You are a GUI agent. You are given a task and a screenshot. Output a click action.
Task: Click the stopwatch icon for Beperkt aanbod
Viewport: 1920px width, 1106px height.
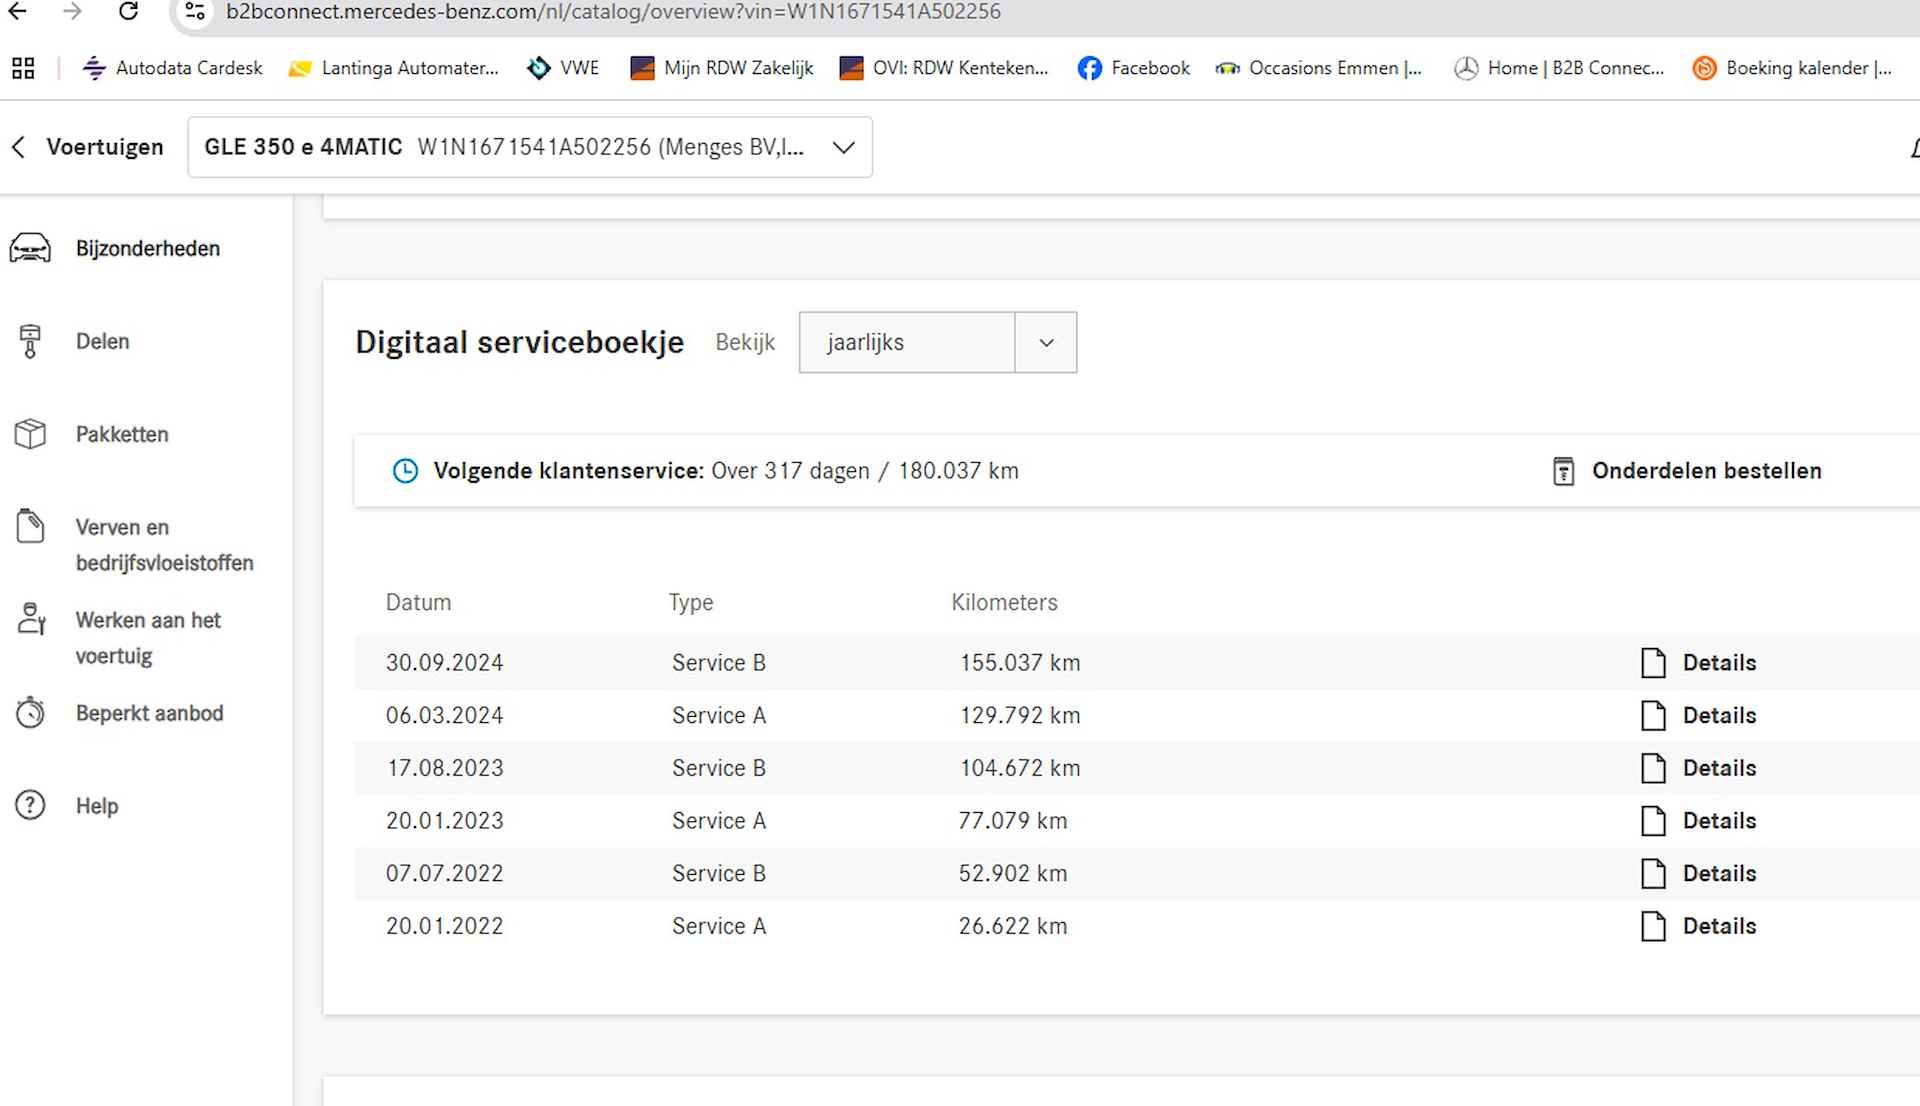tap(30, 712)
